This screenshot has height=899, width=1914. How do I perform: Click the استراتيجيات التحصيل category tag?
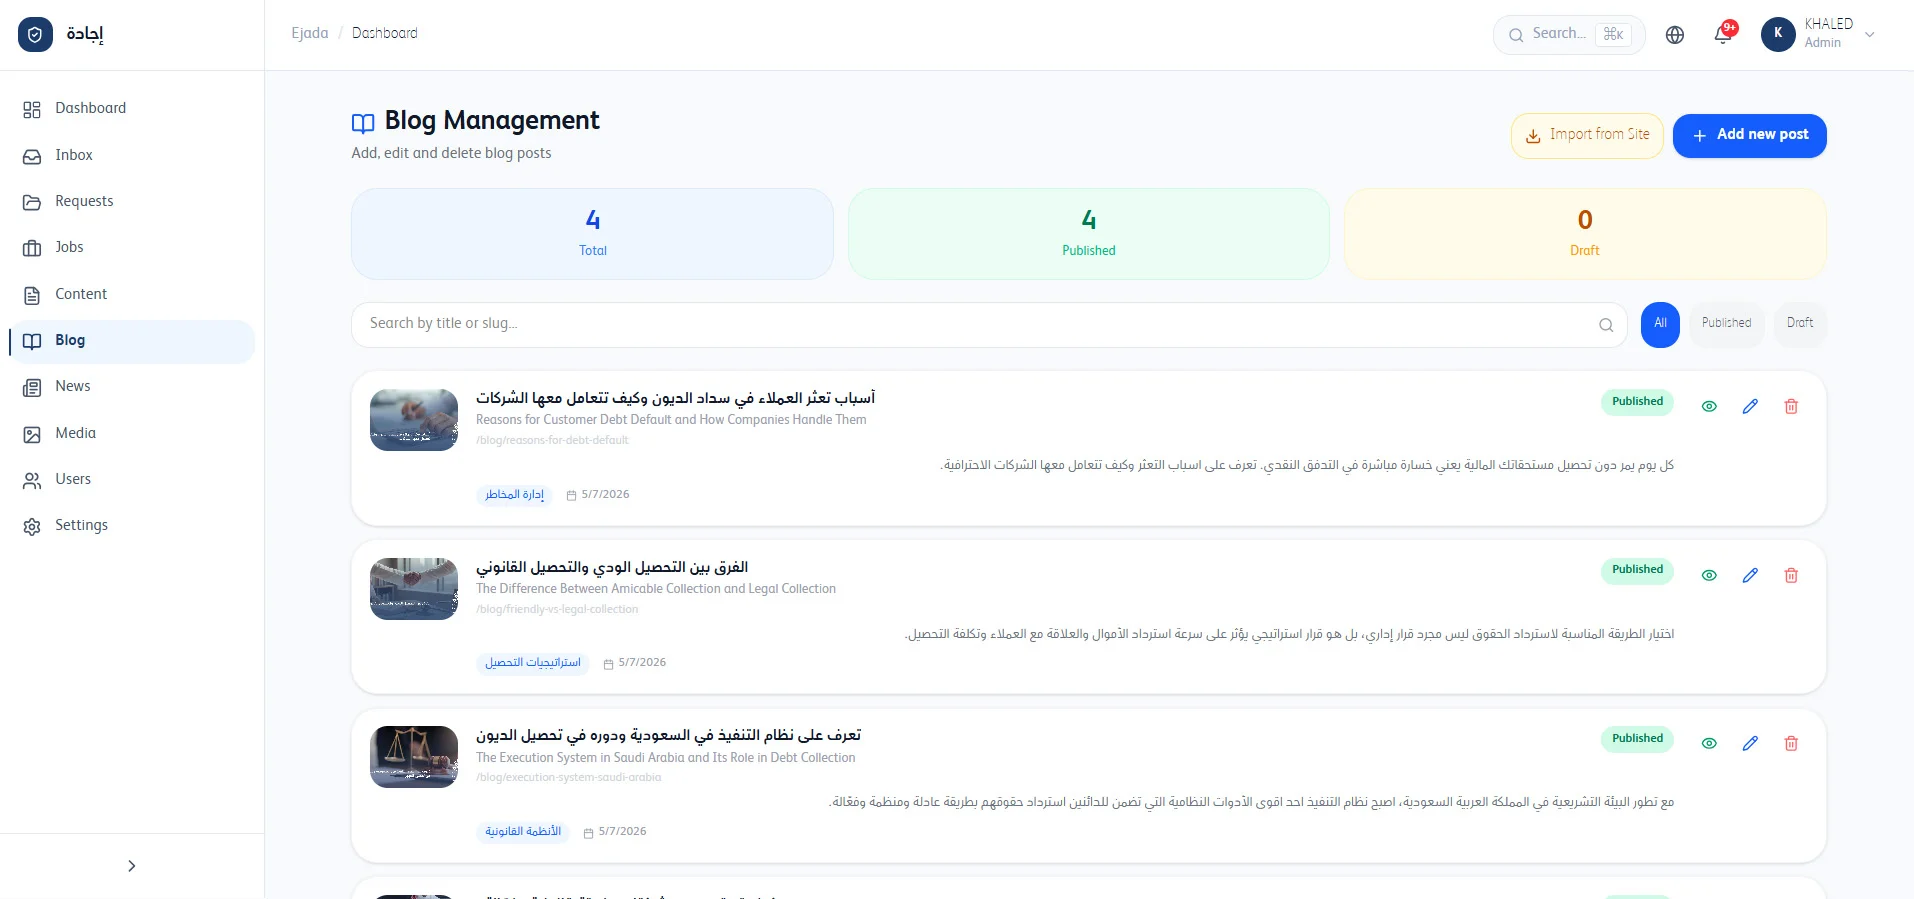(x=533, y=663)
